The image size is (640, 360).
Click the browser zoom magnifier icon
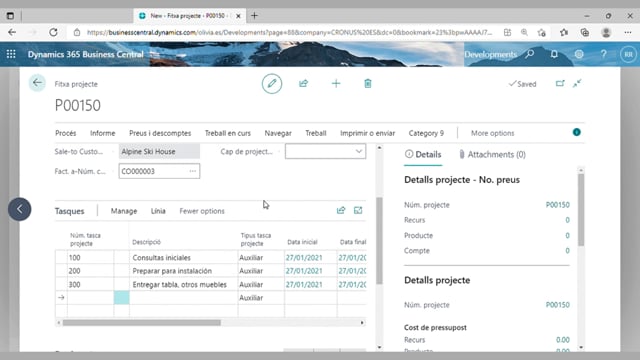(x=524, y=32)
